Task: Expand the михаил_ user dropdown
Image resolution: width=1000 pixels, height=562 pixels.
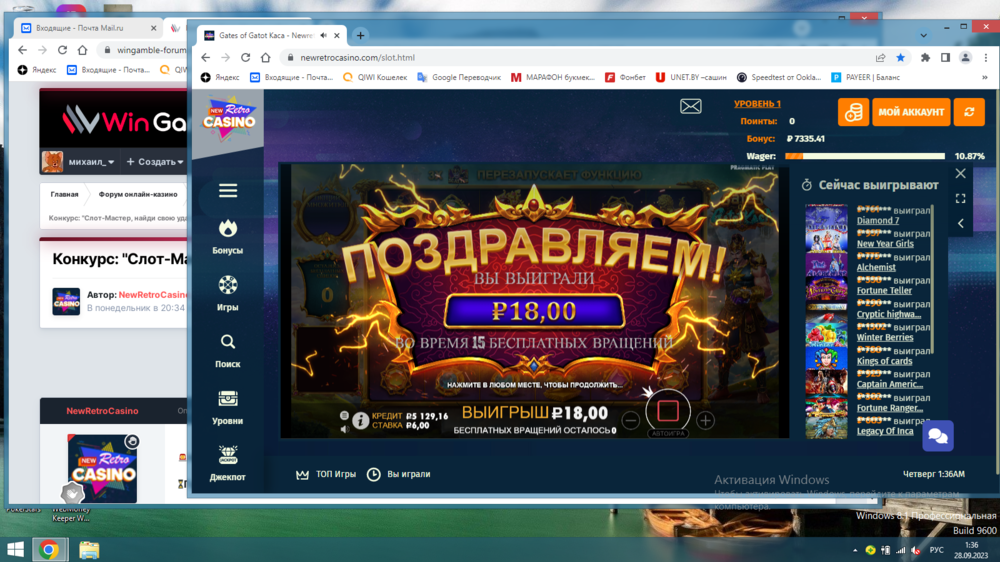Action: pos(90,162)
